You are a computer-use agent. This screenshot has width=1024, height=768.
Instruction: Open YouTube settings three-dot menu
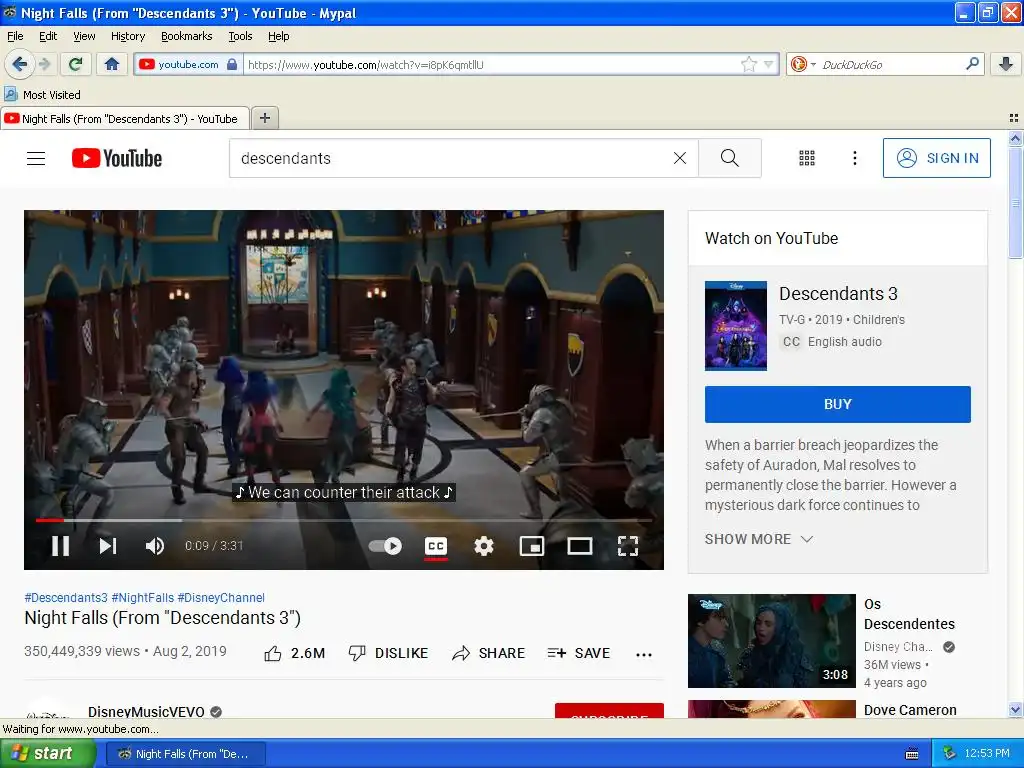coord(854,158)
